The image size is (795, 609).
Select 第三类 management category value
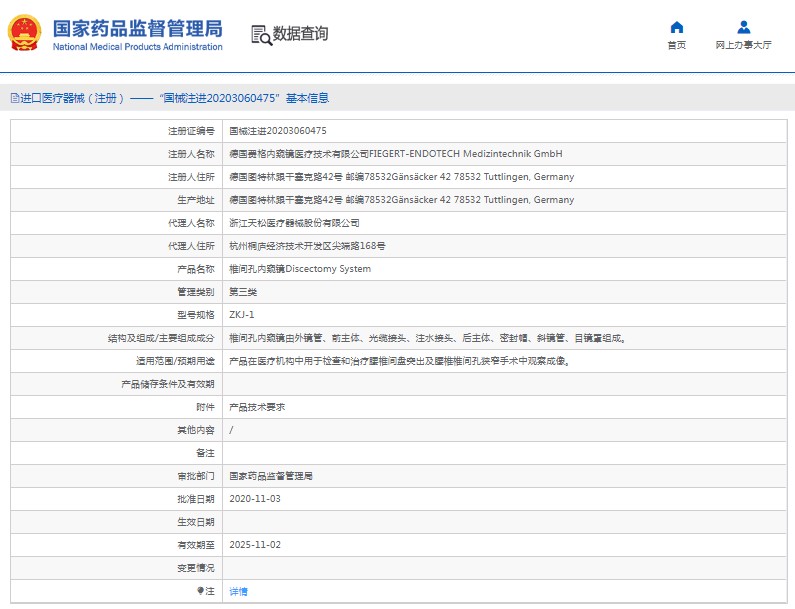point(243,292)
